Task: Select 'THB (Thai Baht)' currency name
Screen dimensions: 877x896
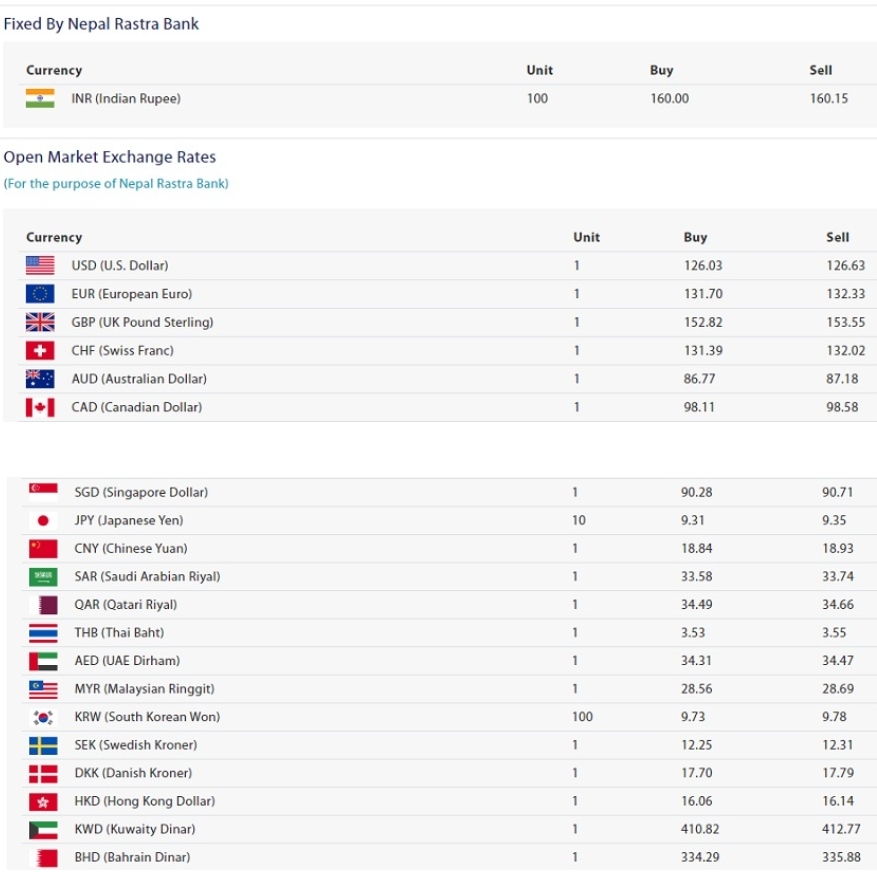Action: [x=119, y=633]
